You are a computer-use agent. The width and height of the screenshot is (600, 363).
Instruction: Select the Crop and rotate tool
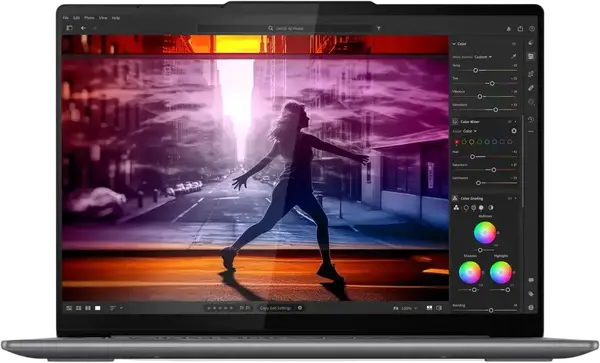pyautogui.click(x=531, y=74)
